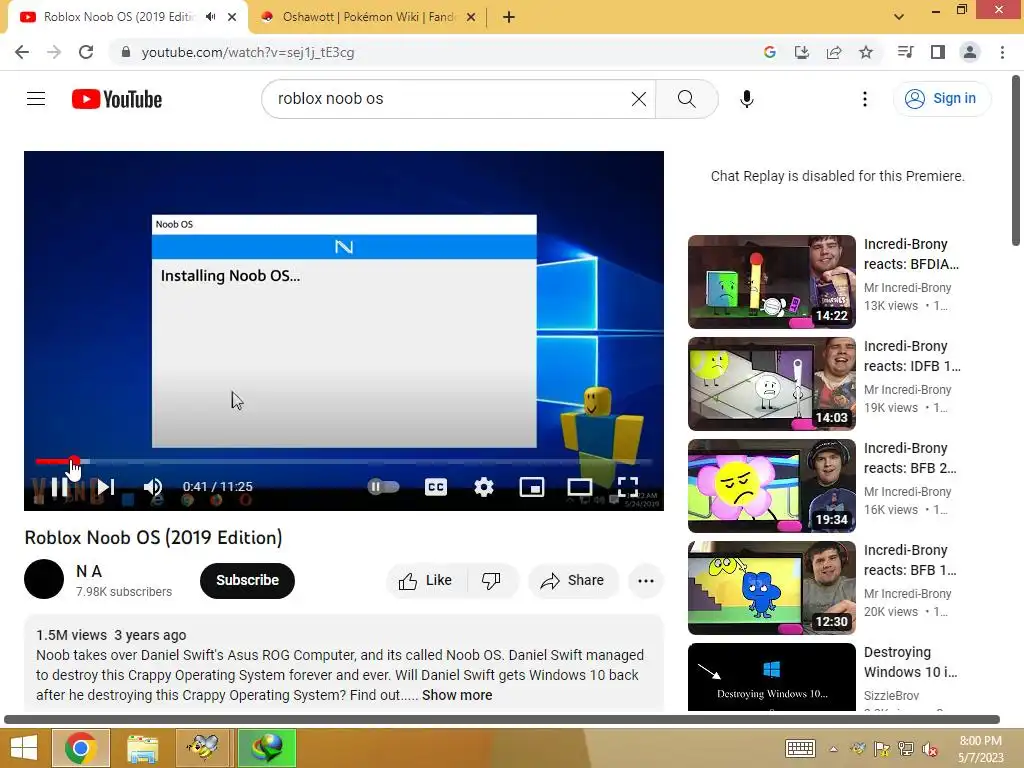Mute the Roblox Noob OS tab audio
The image size is (1024, 768).
(210, 17)
